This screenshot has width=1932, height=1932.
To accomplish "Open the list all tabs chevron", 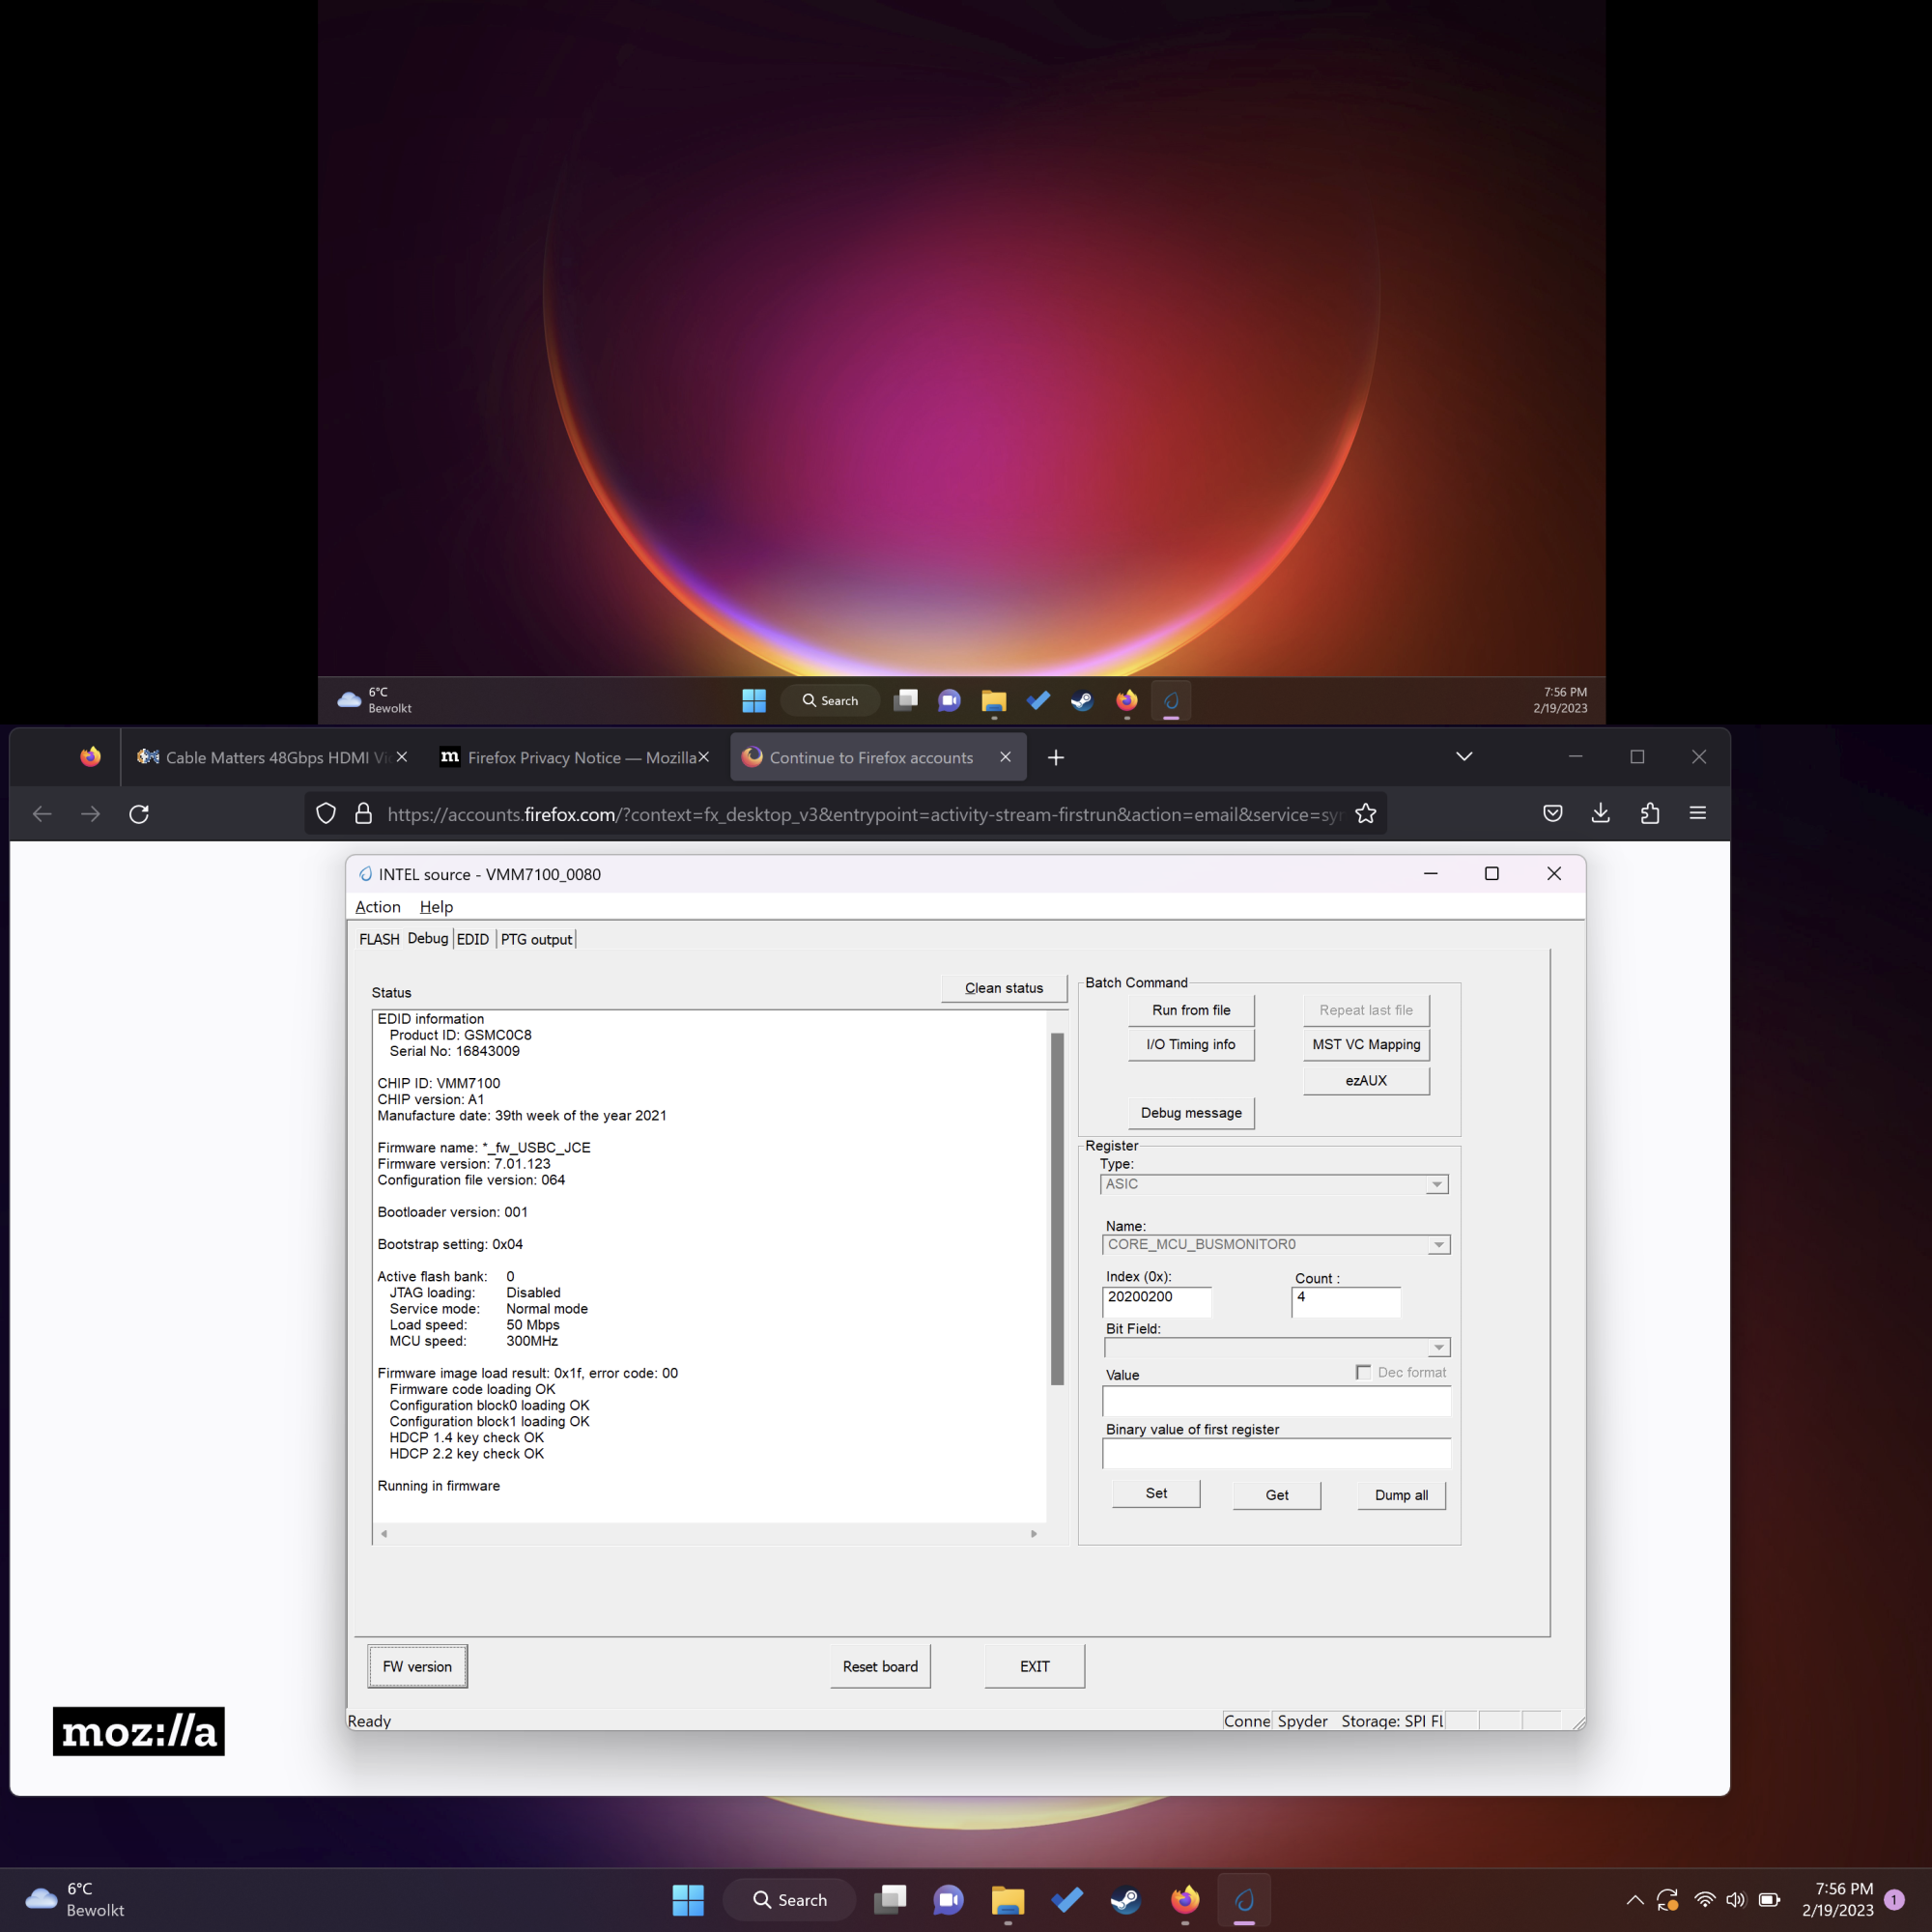I will pos(1464,757).
